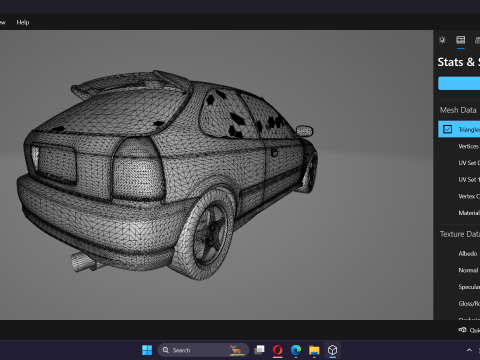480x360 pixels.
Task: Open Quick Animations at the bottom bar
Action: coord(469,330)
